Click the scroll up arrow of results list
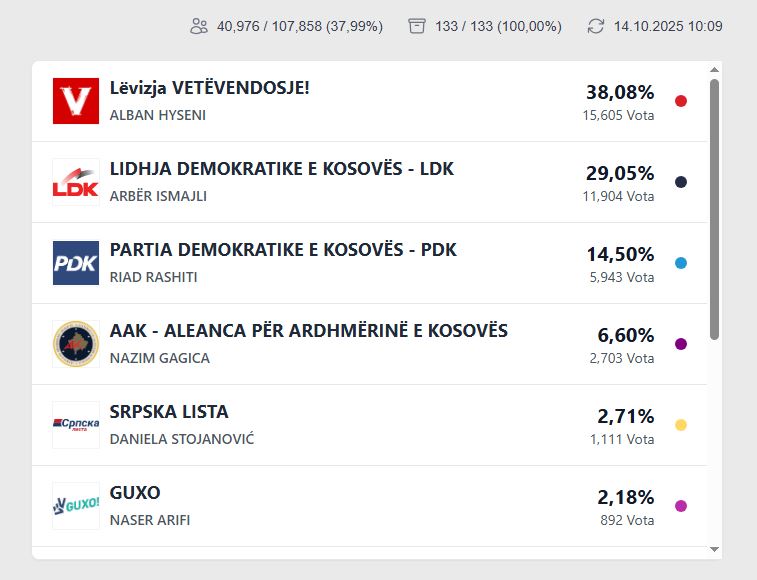The height and width of the screenshot is (580, 757). [x=714, y=70]
